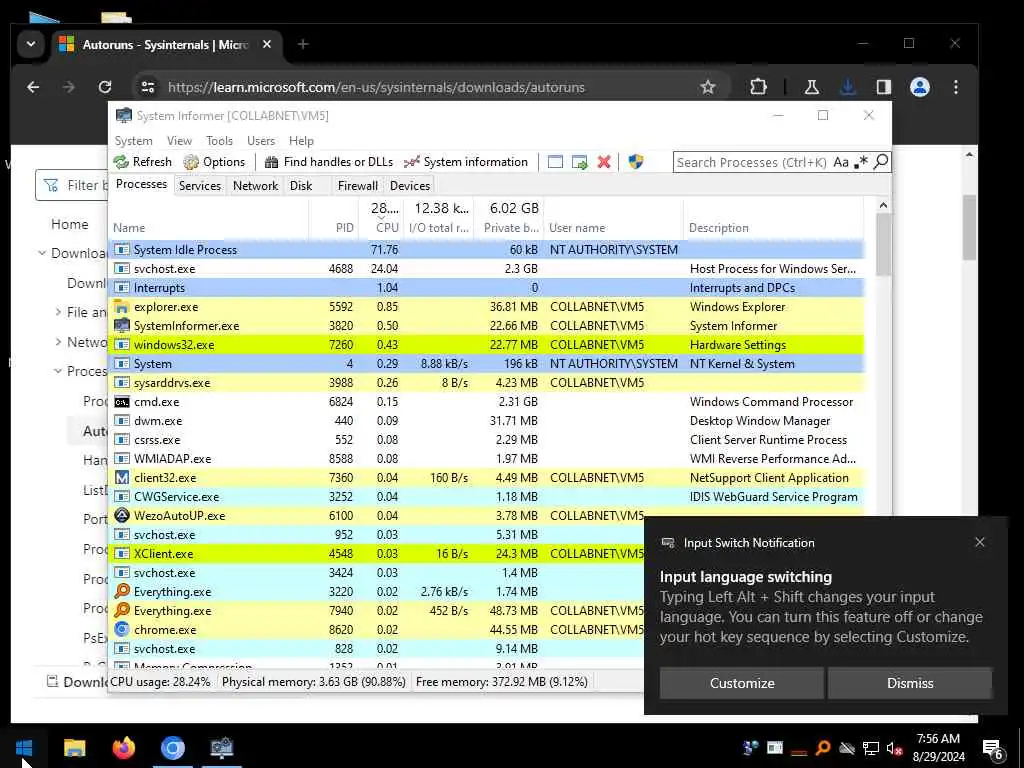The image size is (1024, 768).
Task: Sort by User name column header
Action: 577,228
